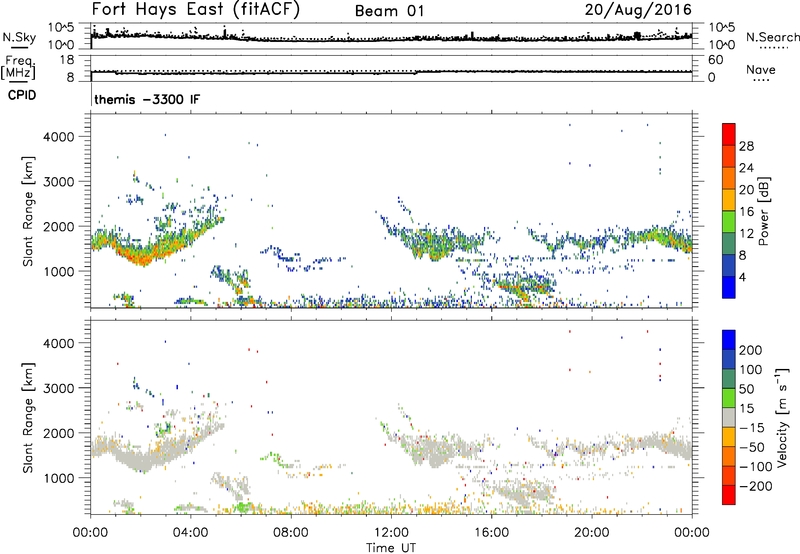Click "1000" tick in the Velocity panel
The height and width of the screenshot is (554, 800).
coord(59,478)
